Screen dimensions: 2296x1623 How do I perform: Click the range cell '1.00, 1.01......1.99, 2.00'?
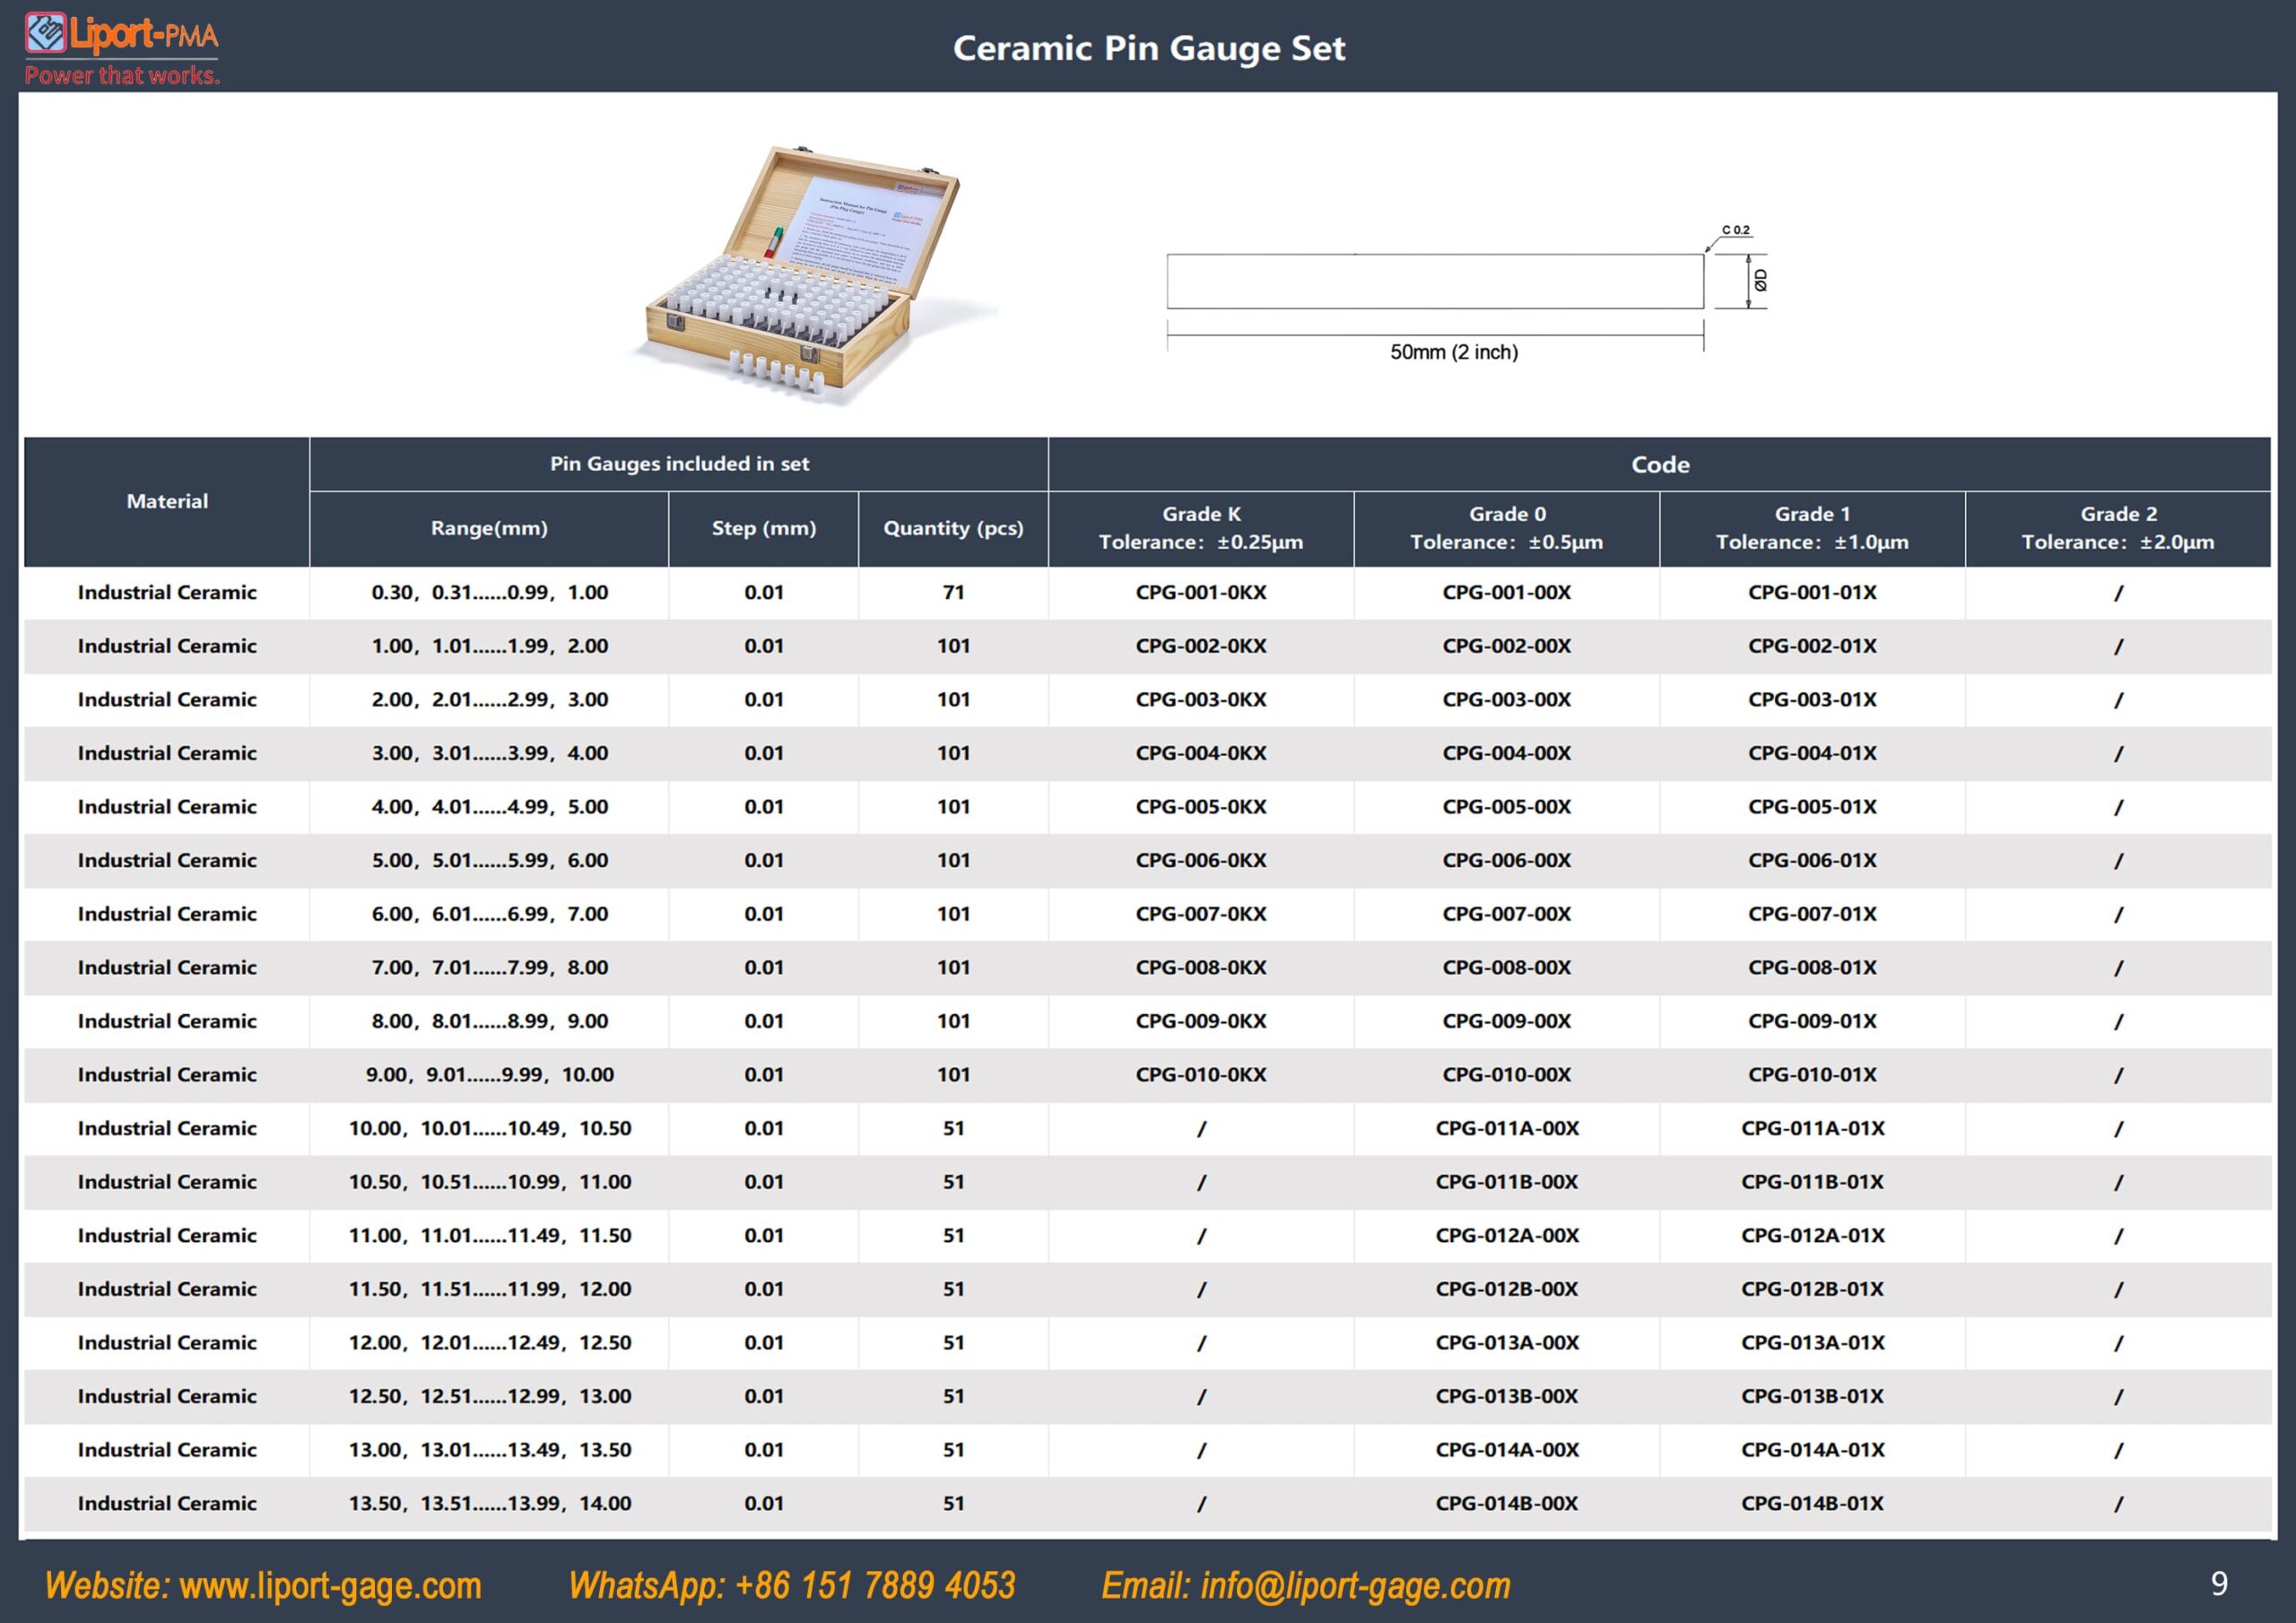click(x=489, y=647)
